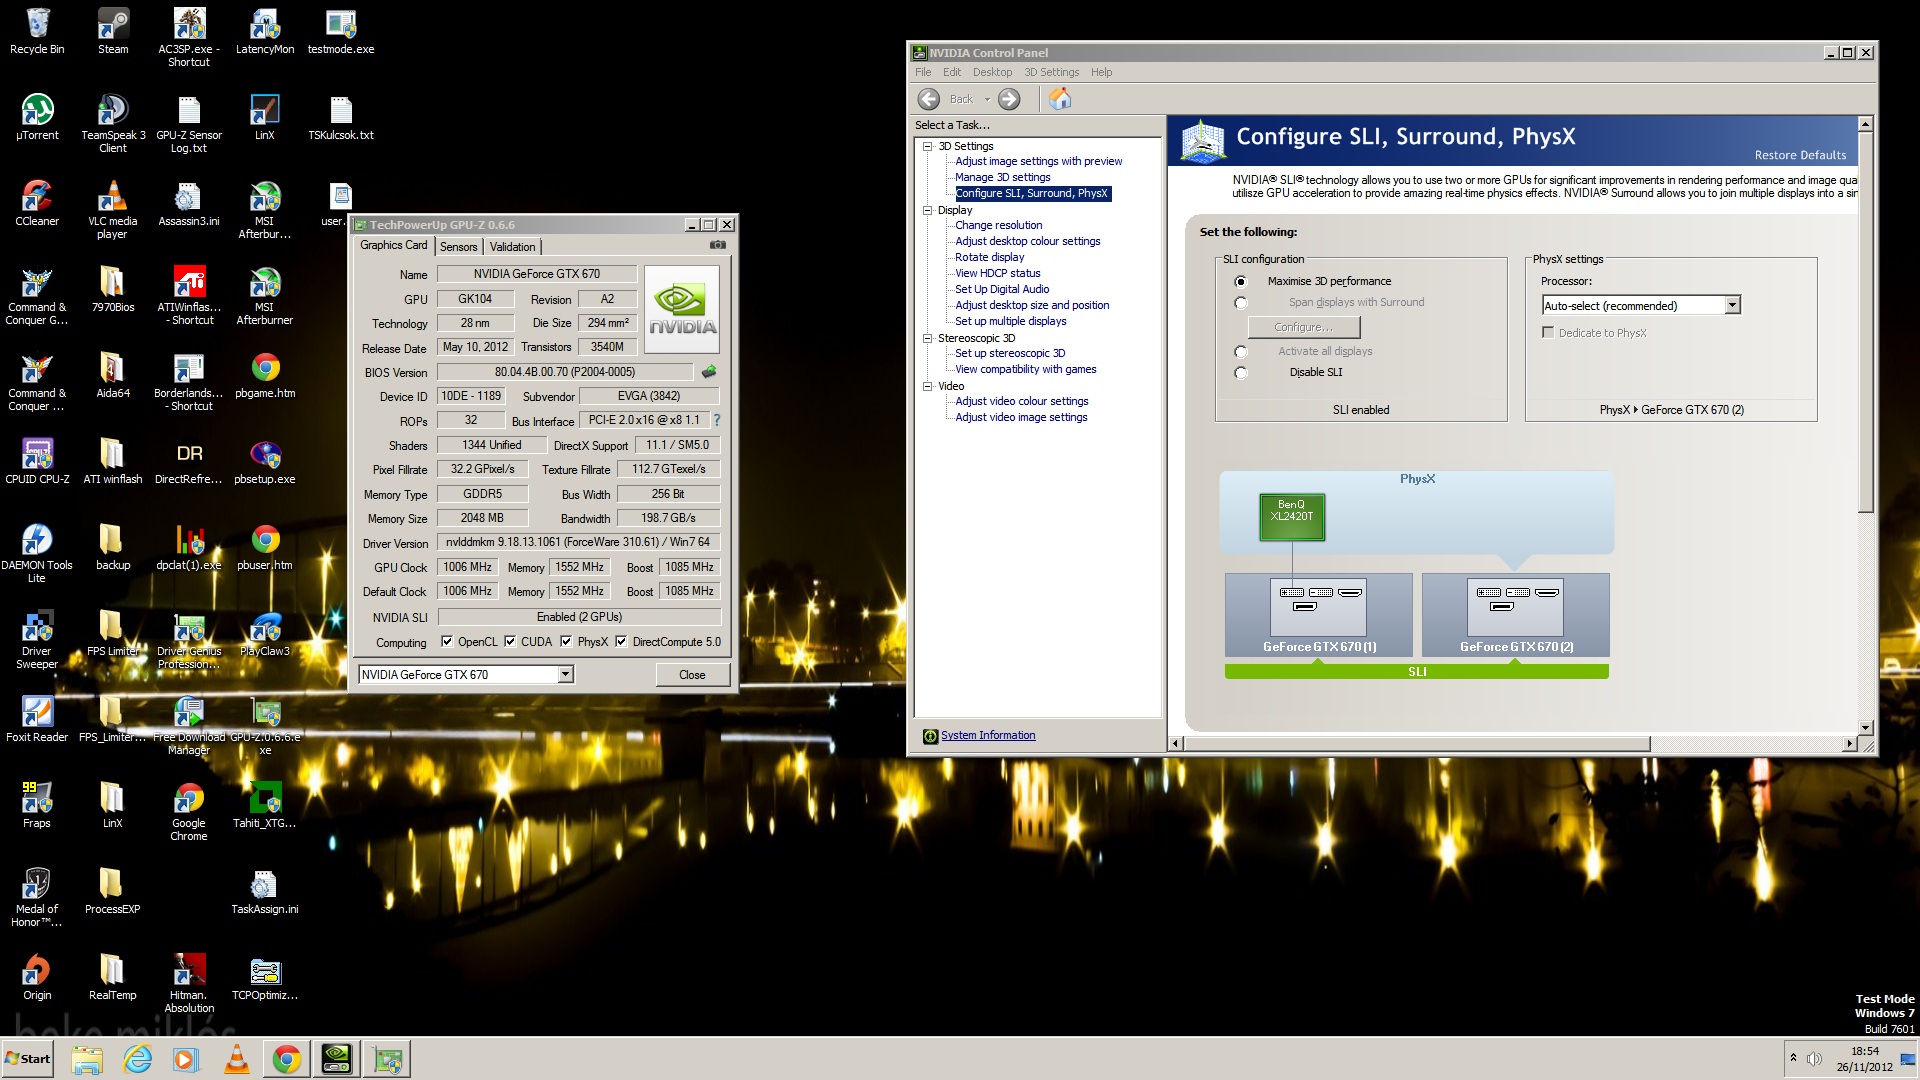
Task: Click the Back arrow in NVIDIA Control Panel
Action: click(929, 99)
